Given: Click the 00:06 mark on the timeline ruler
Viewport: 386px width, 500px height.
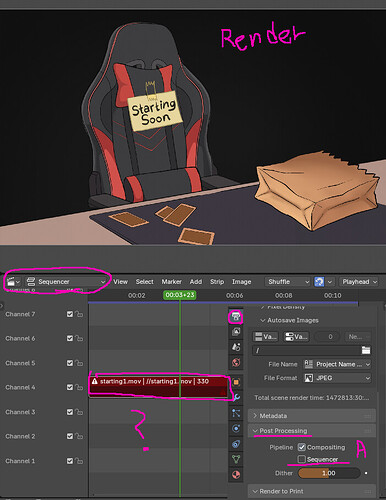Looking at the screenshot, I should pos(234,295).
